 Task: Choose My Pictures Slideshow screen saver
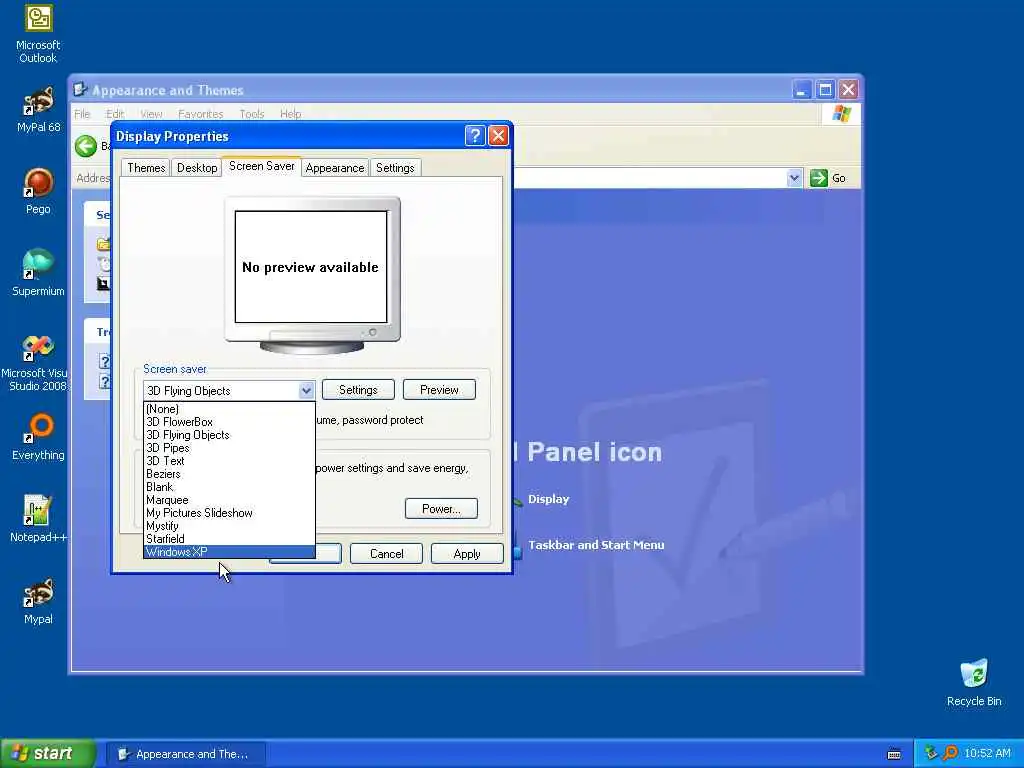(x=229, y=513)
